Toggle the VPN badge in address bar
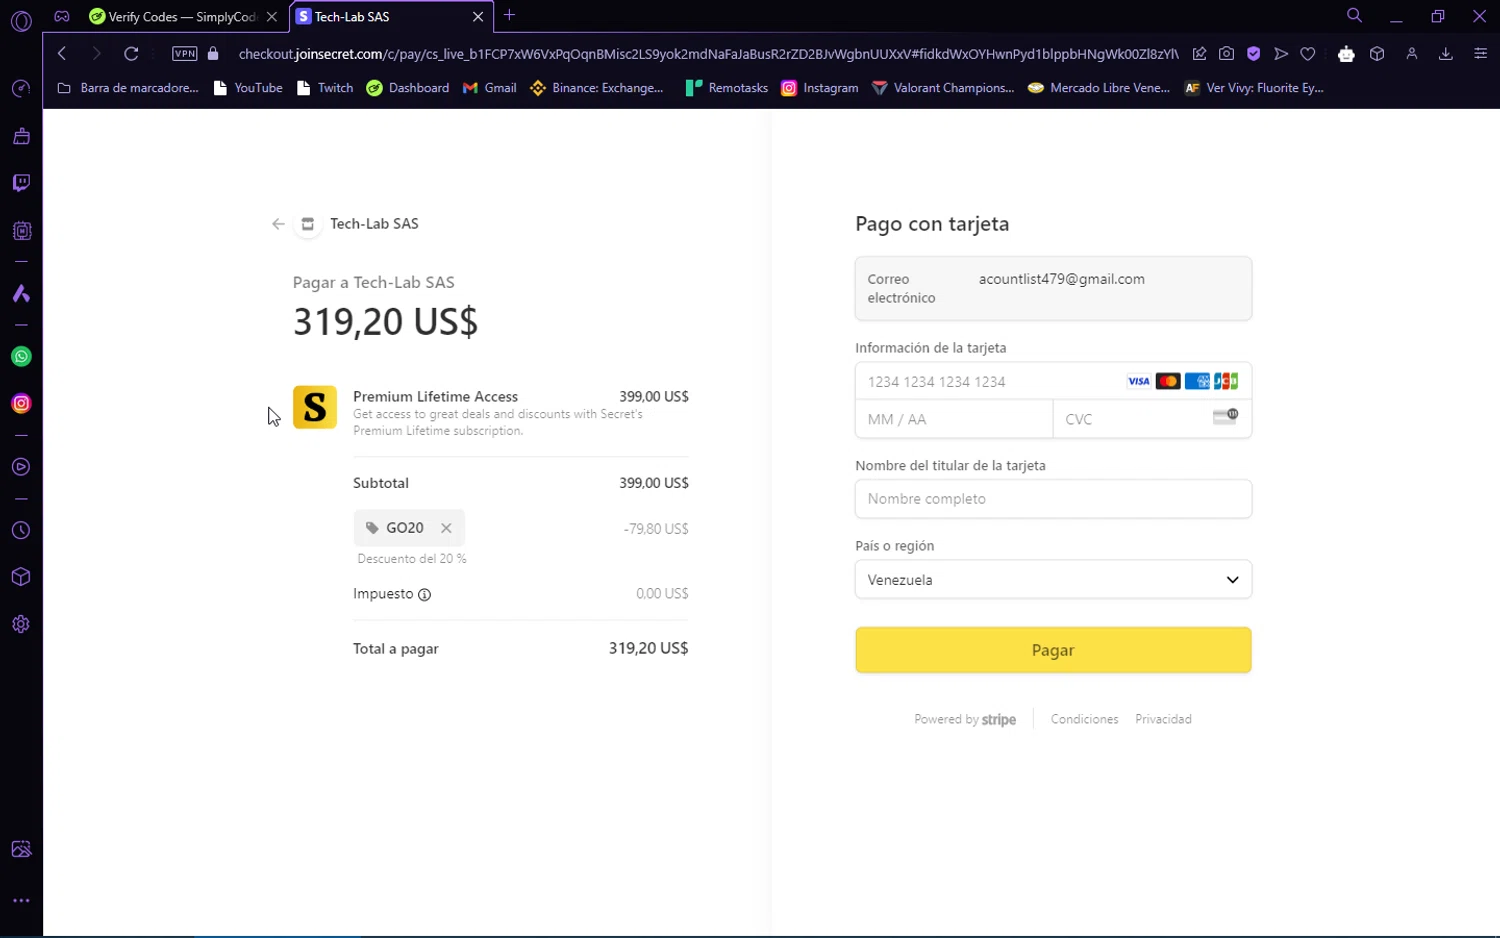Viewport: 1500px width, 938px height. (185, 54)
